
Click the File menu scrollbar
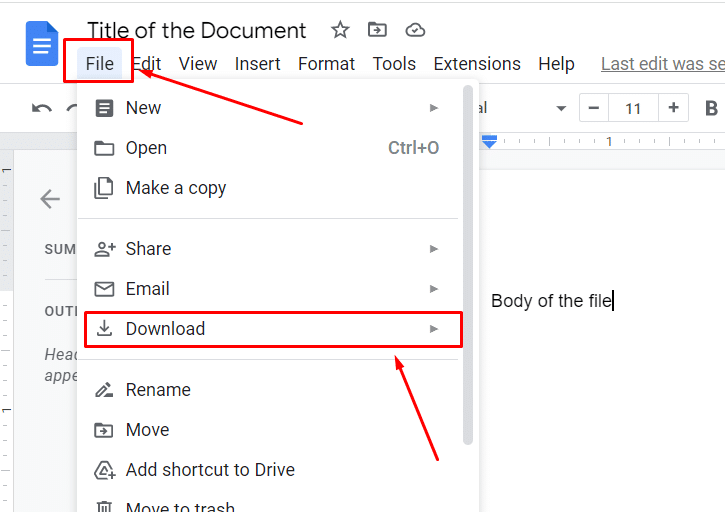coord(468,265)
